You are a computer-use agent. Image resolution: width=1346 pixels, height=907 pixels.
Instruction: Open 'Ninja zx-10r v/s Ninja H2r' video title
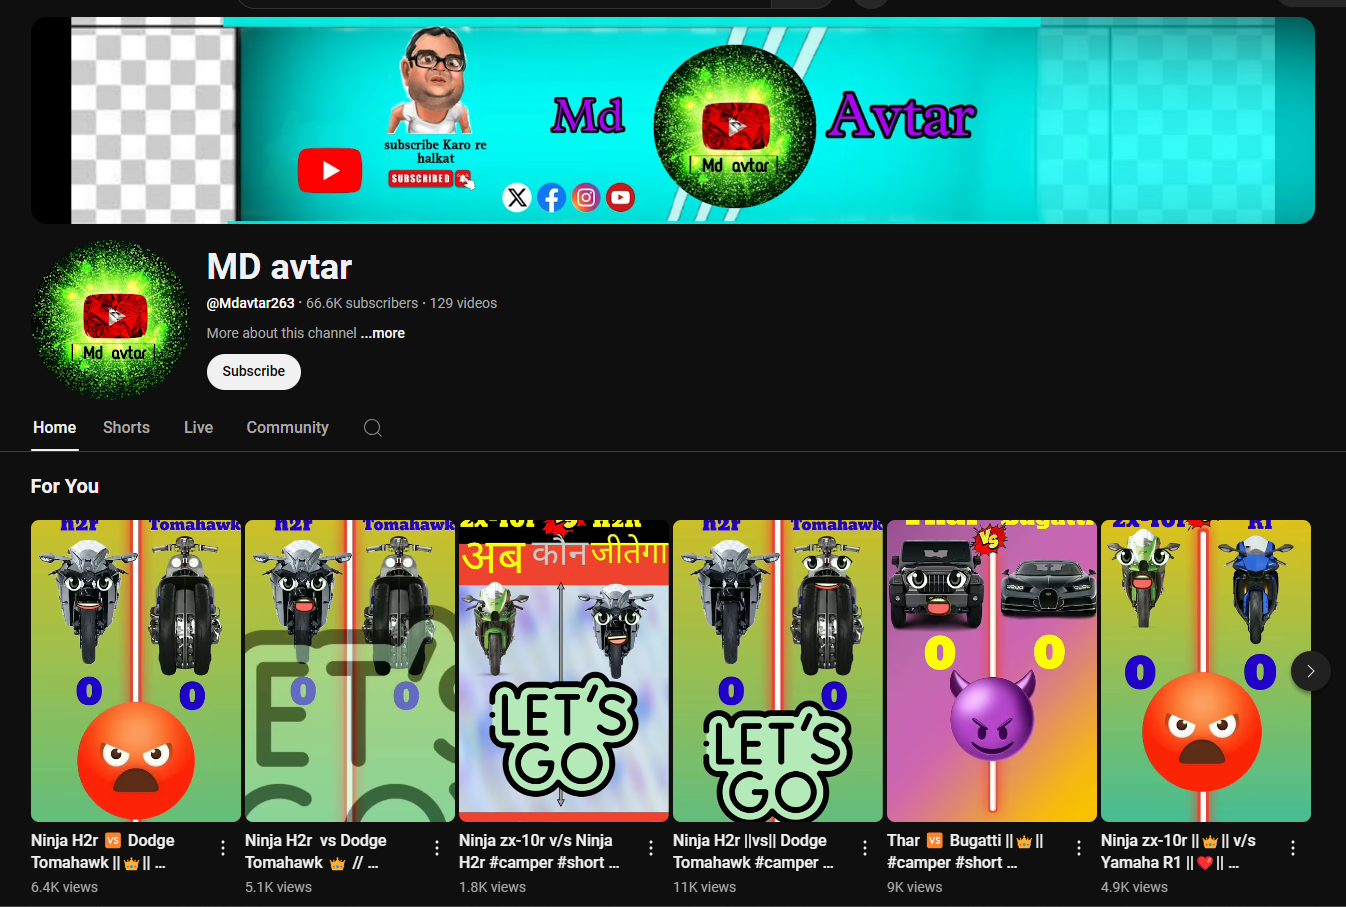click(539, 851)
